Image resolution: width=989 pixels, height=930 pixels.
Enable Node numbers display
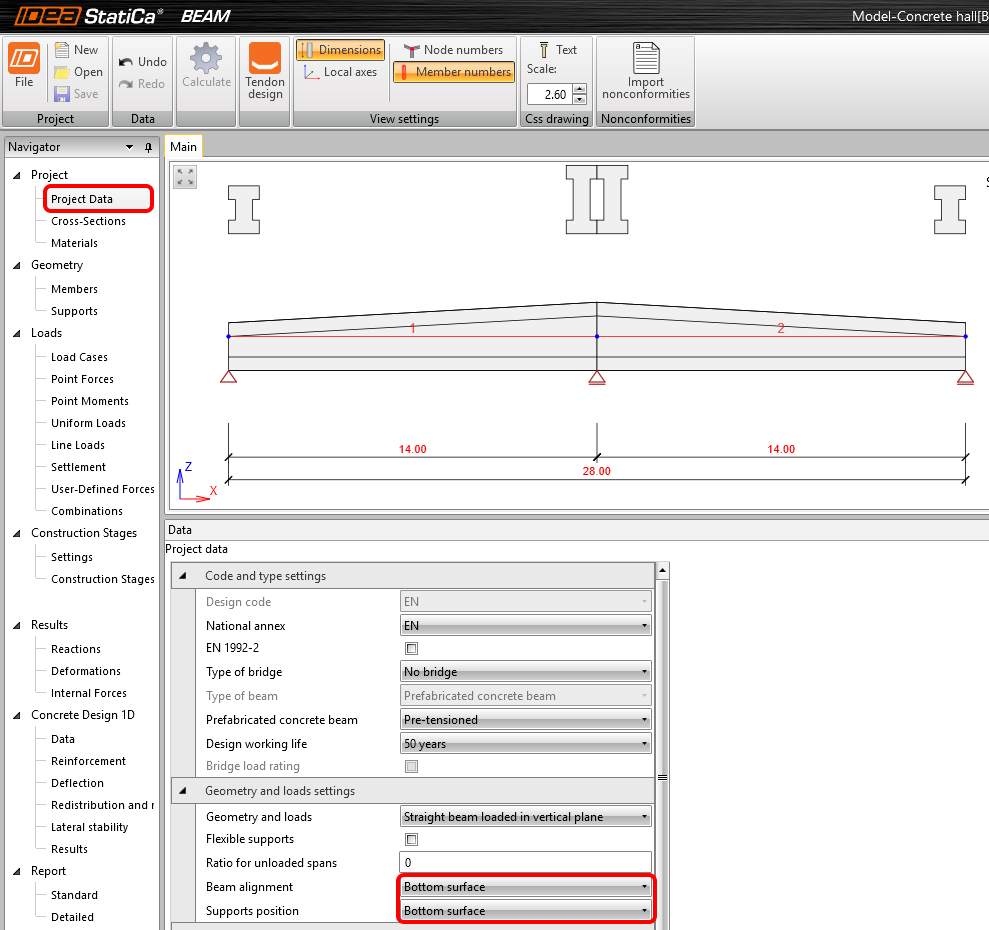(x=453, y=49)
